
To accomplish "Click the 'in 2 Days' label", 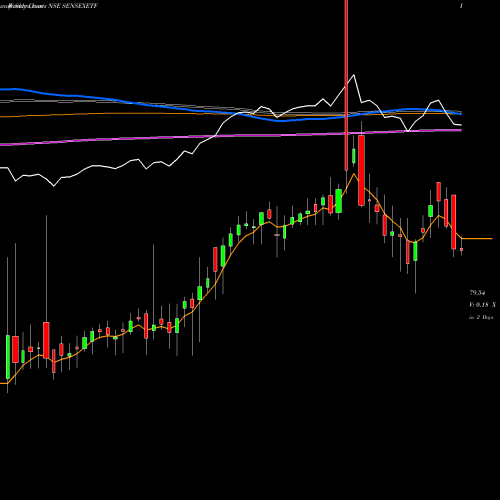I will tap(481, 317).
